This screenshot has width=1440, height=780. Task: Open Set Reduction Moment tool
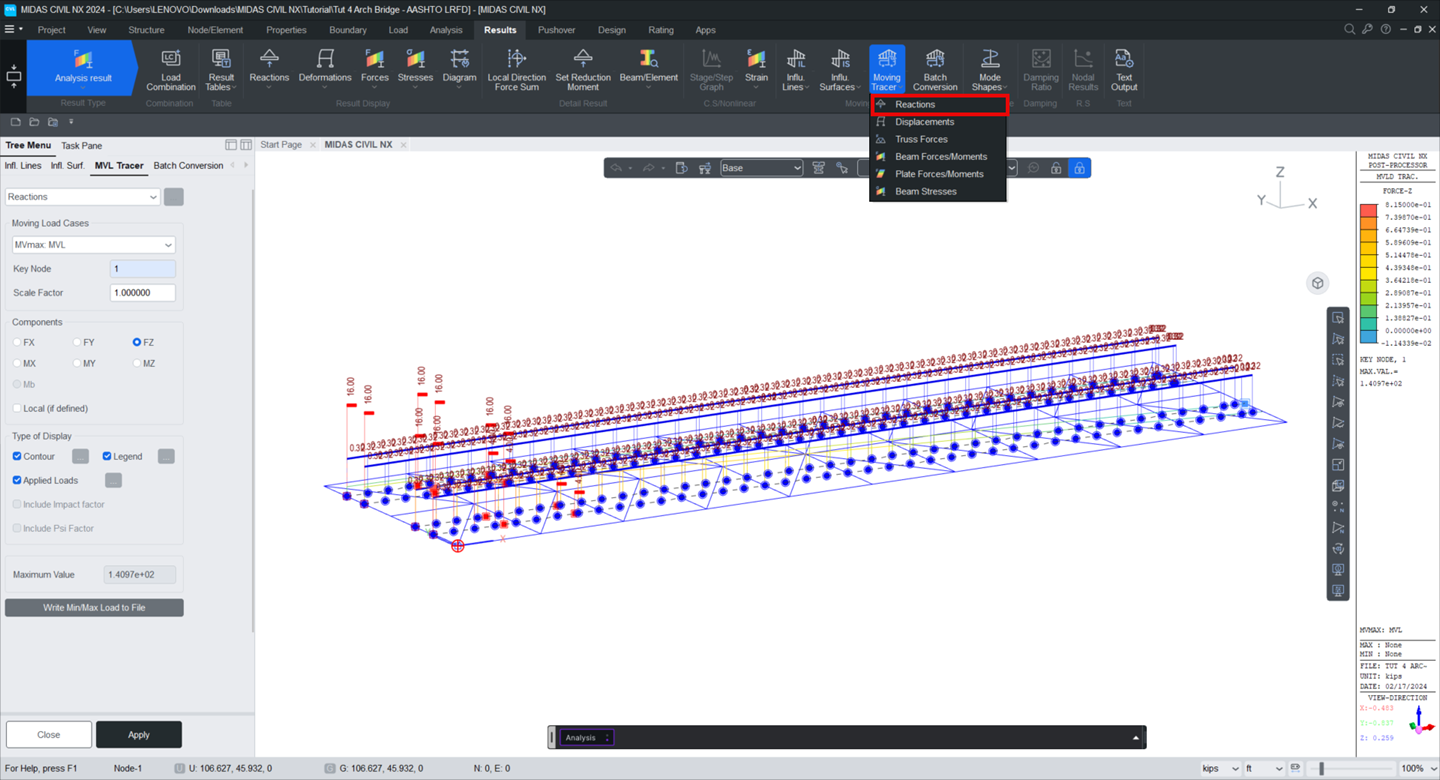click(x=583, y=69)
